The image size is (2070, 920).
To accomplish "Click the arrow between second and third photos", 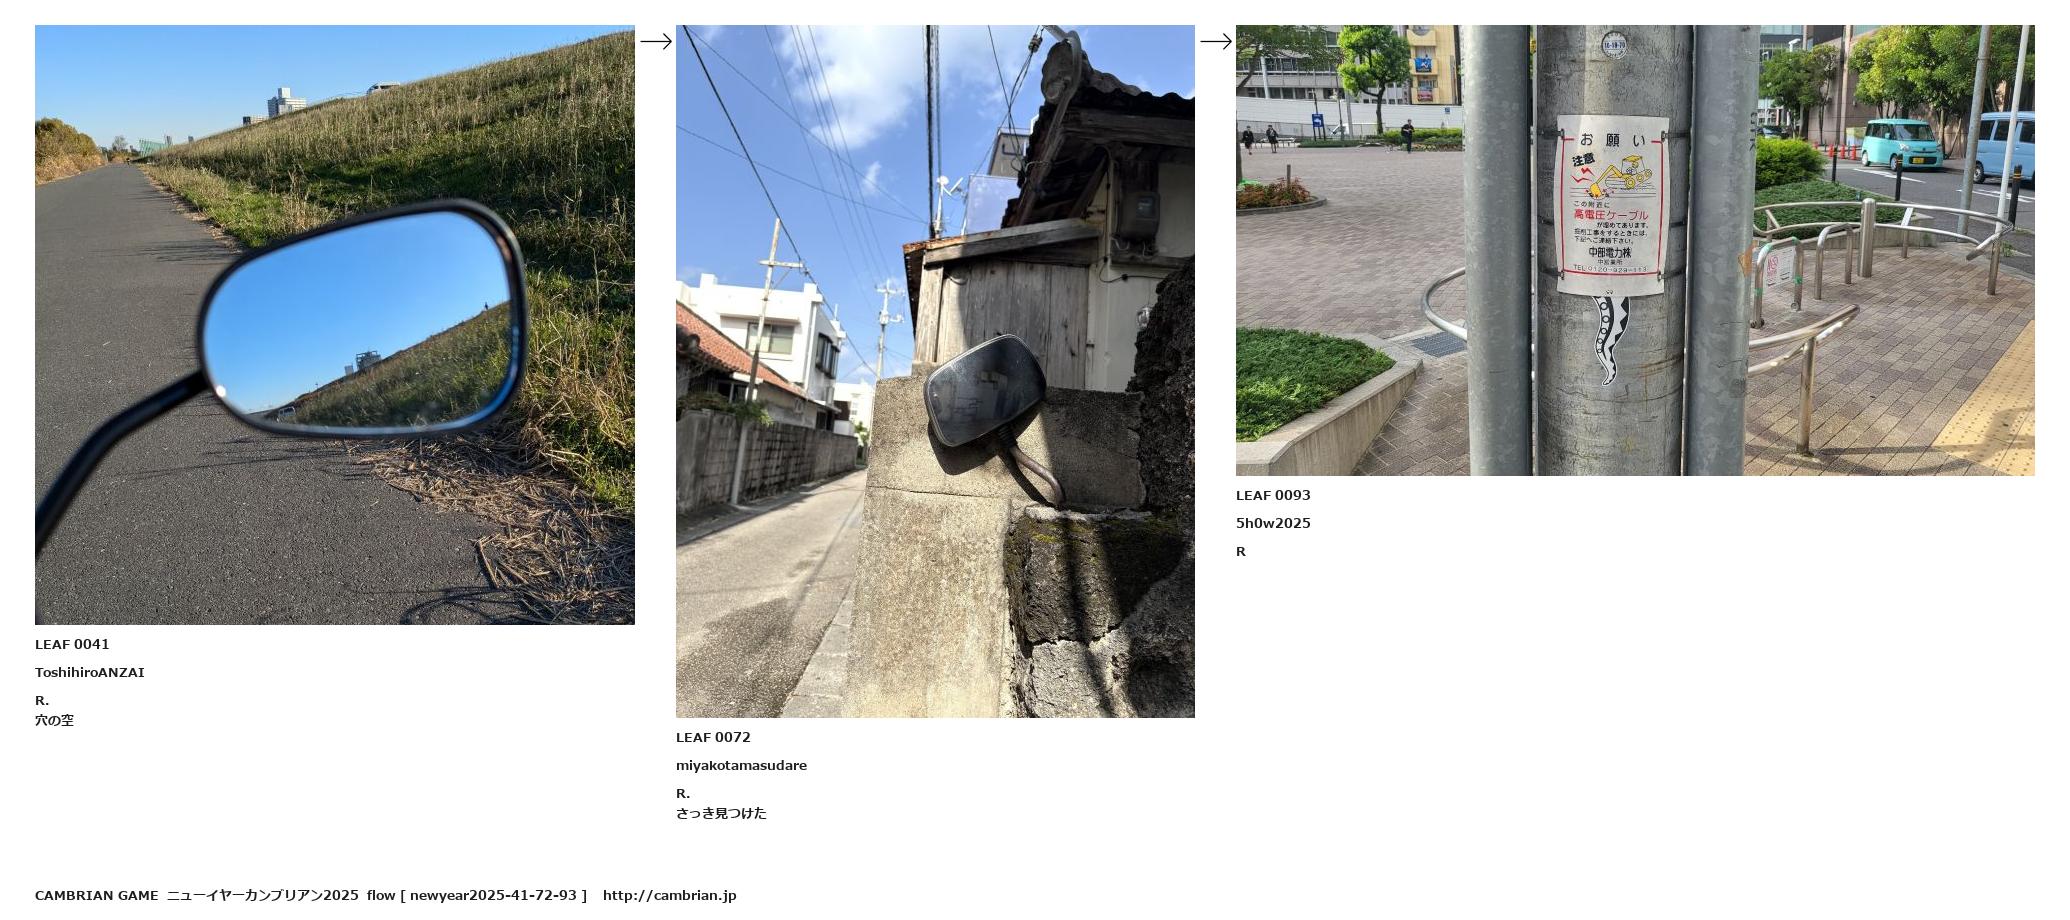I will click(1216, 41).
